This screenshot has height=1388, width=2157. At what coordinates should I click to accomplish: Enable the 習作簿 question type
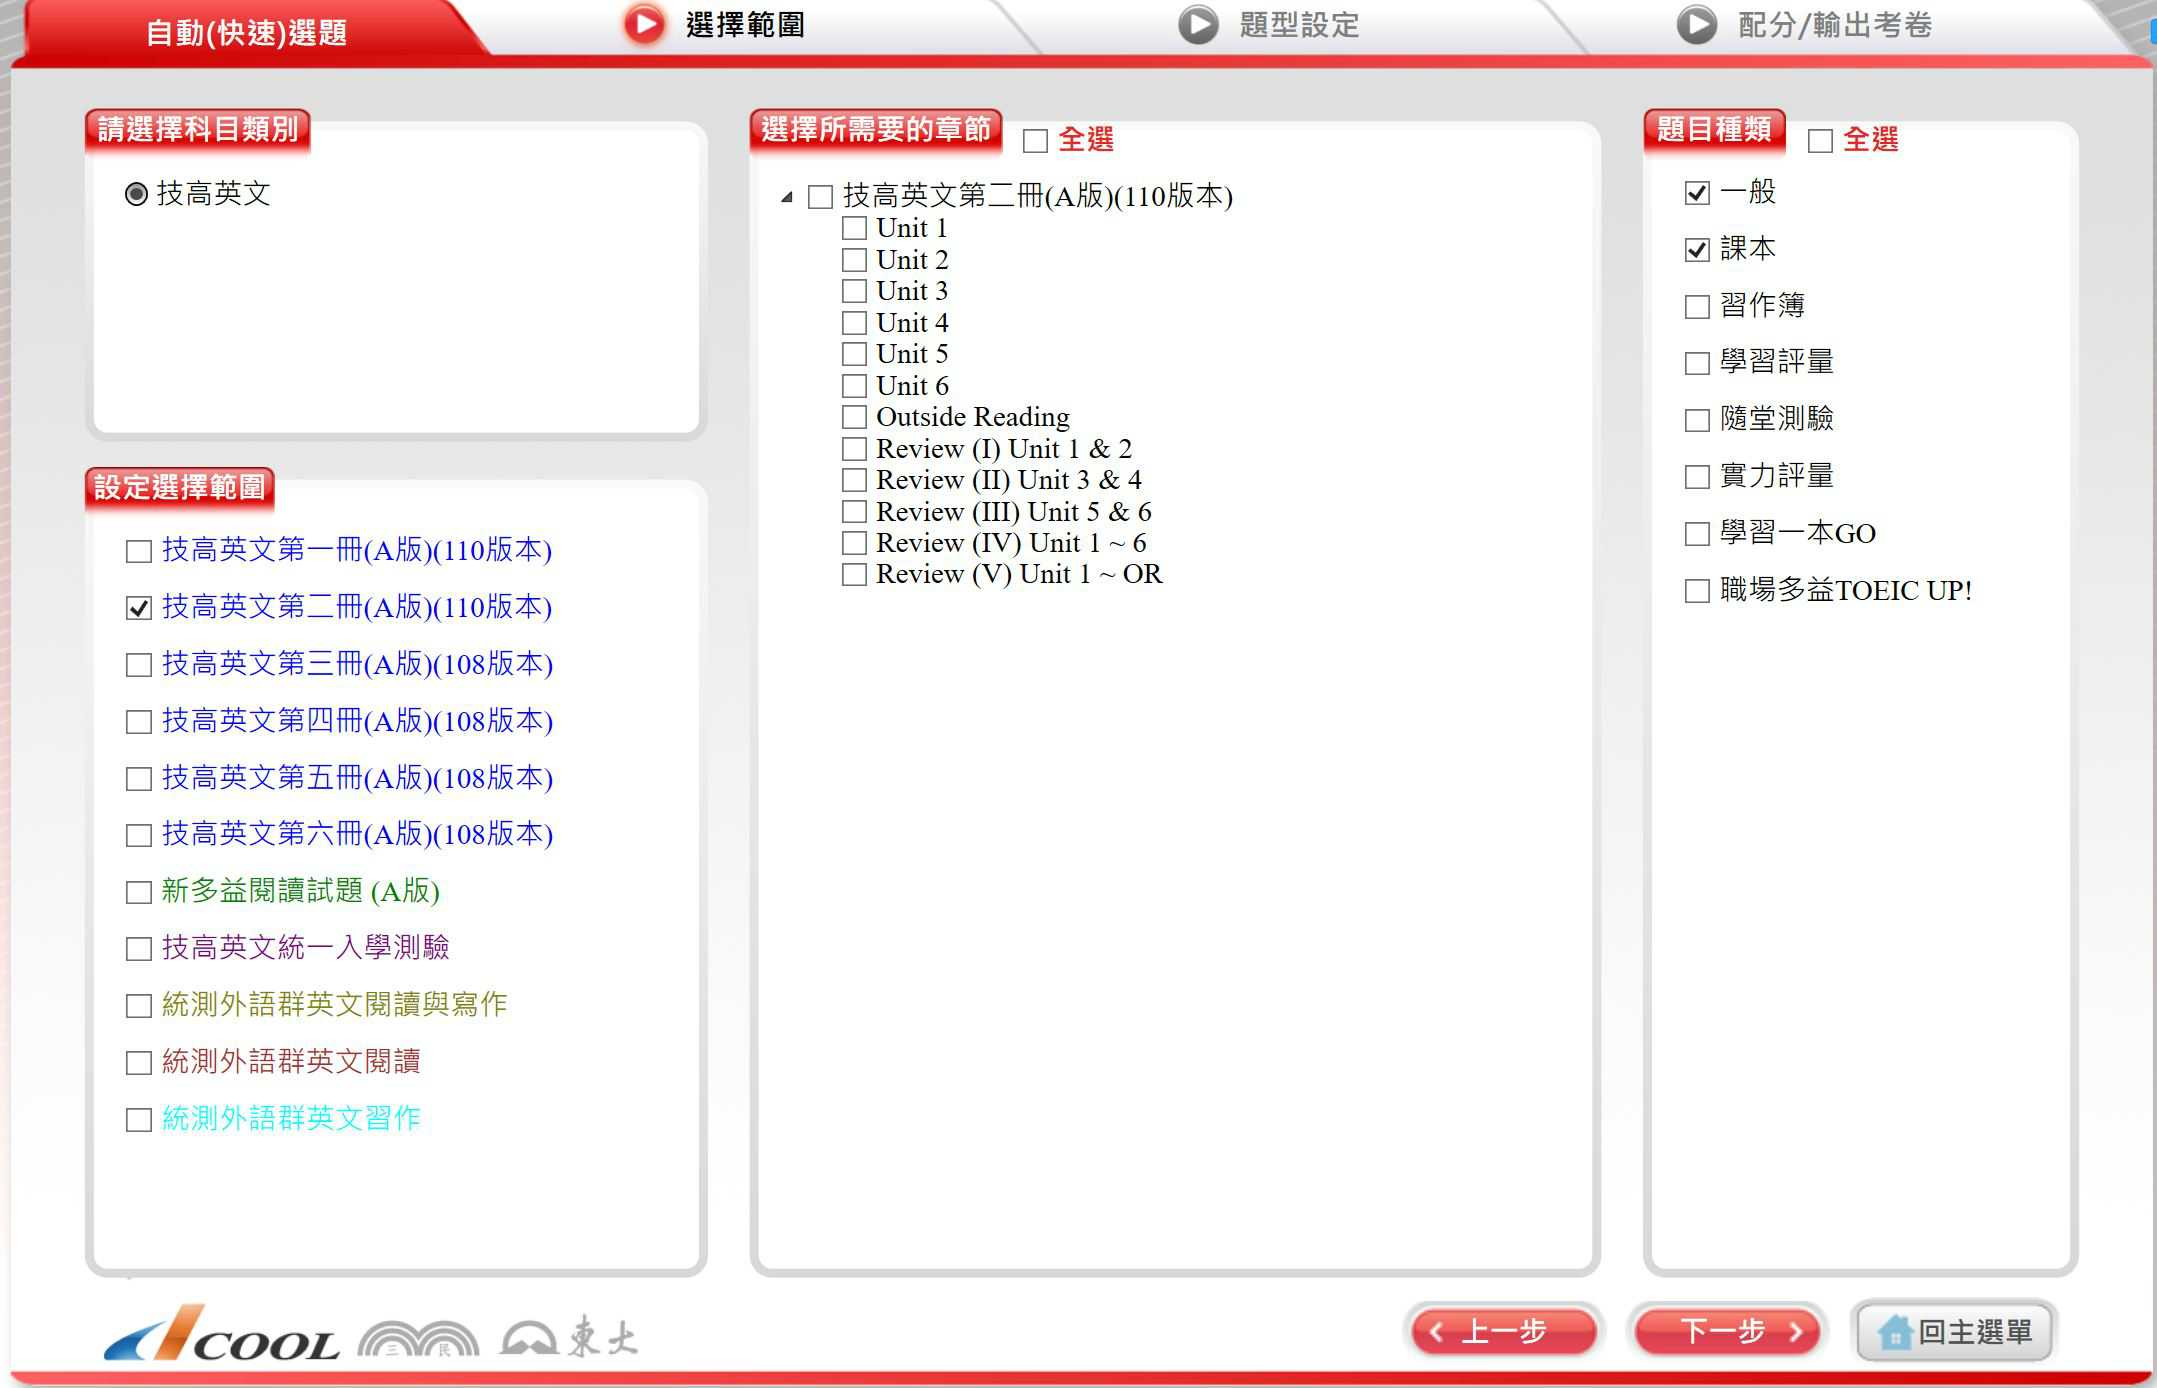coord(1697,307)
